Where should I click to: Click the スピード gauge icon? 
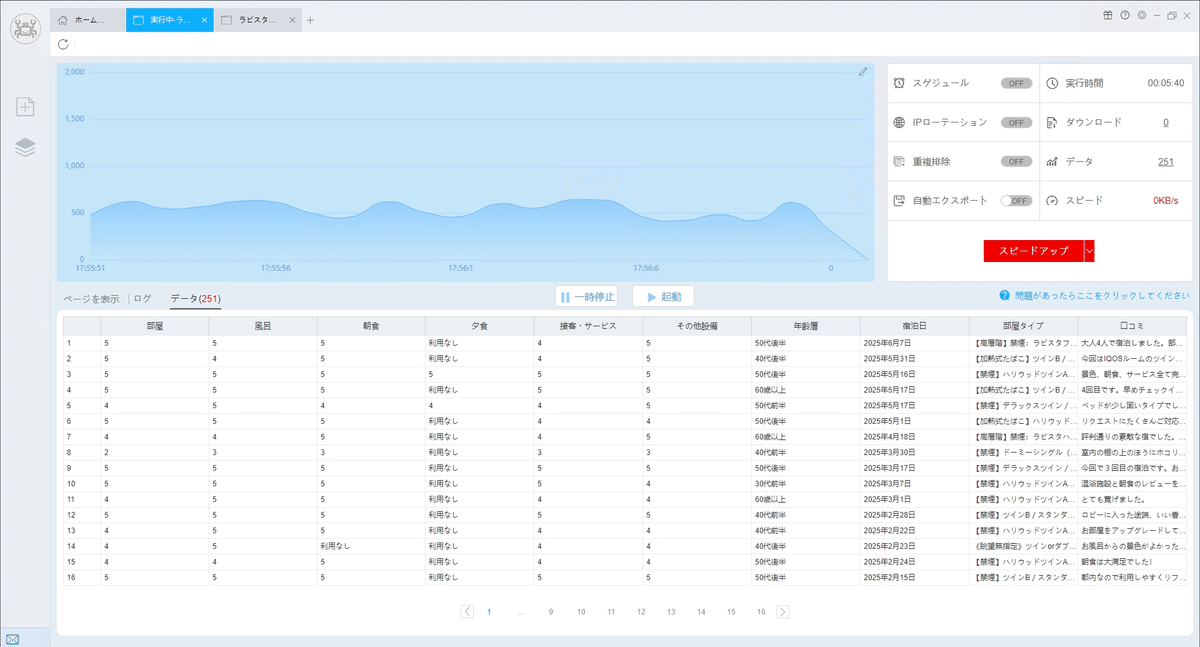tap(1052, 200)
